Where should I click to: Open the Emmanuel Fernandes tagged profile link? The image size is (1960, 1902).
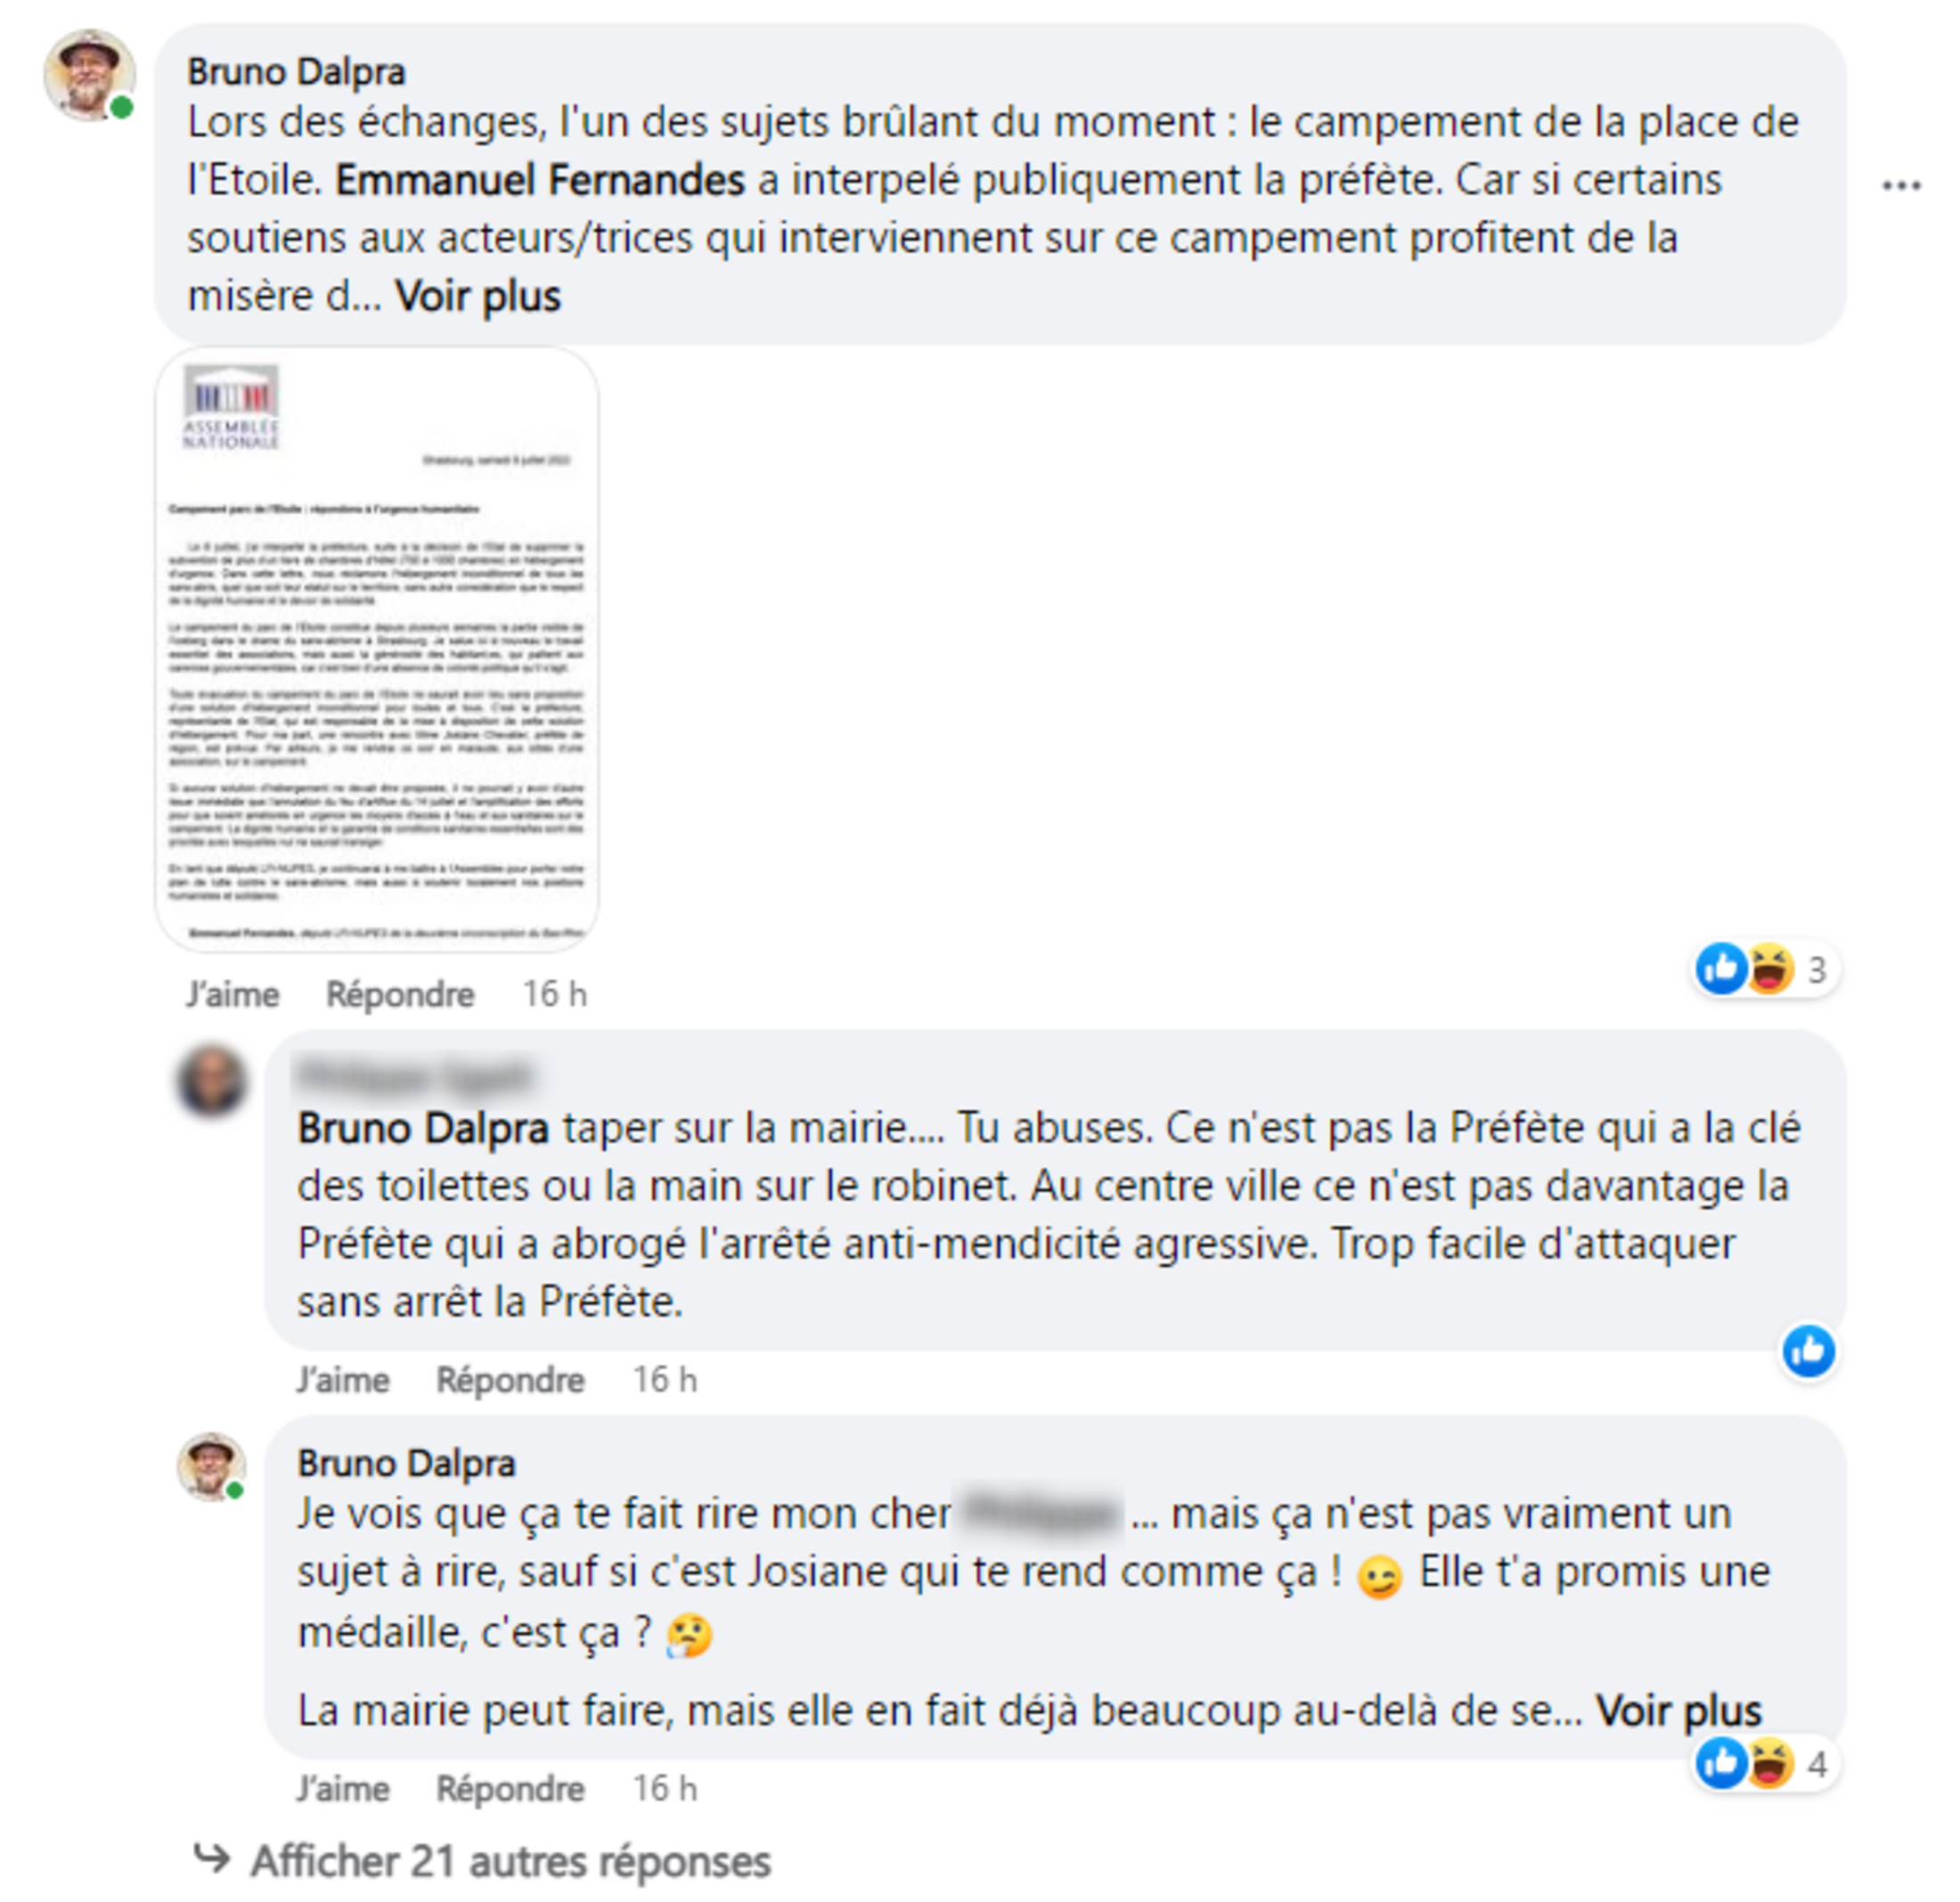[x=540, y=180]
